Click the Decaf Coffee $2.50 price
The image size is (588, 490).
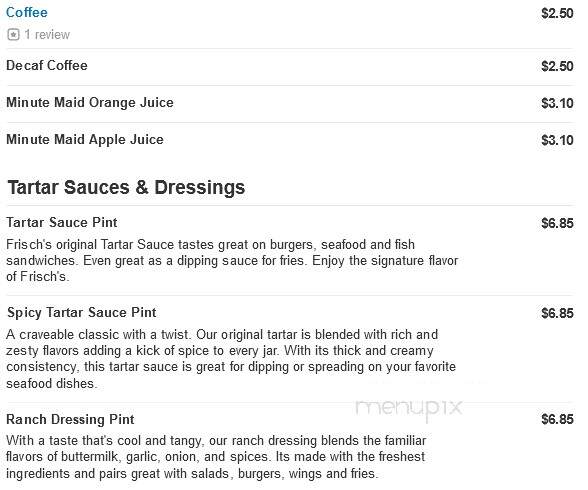point(557,66)
